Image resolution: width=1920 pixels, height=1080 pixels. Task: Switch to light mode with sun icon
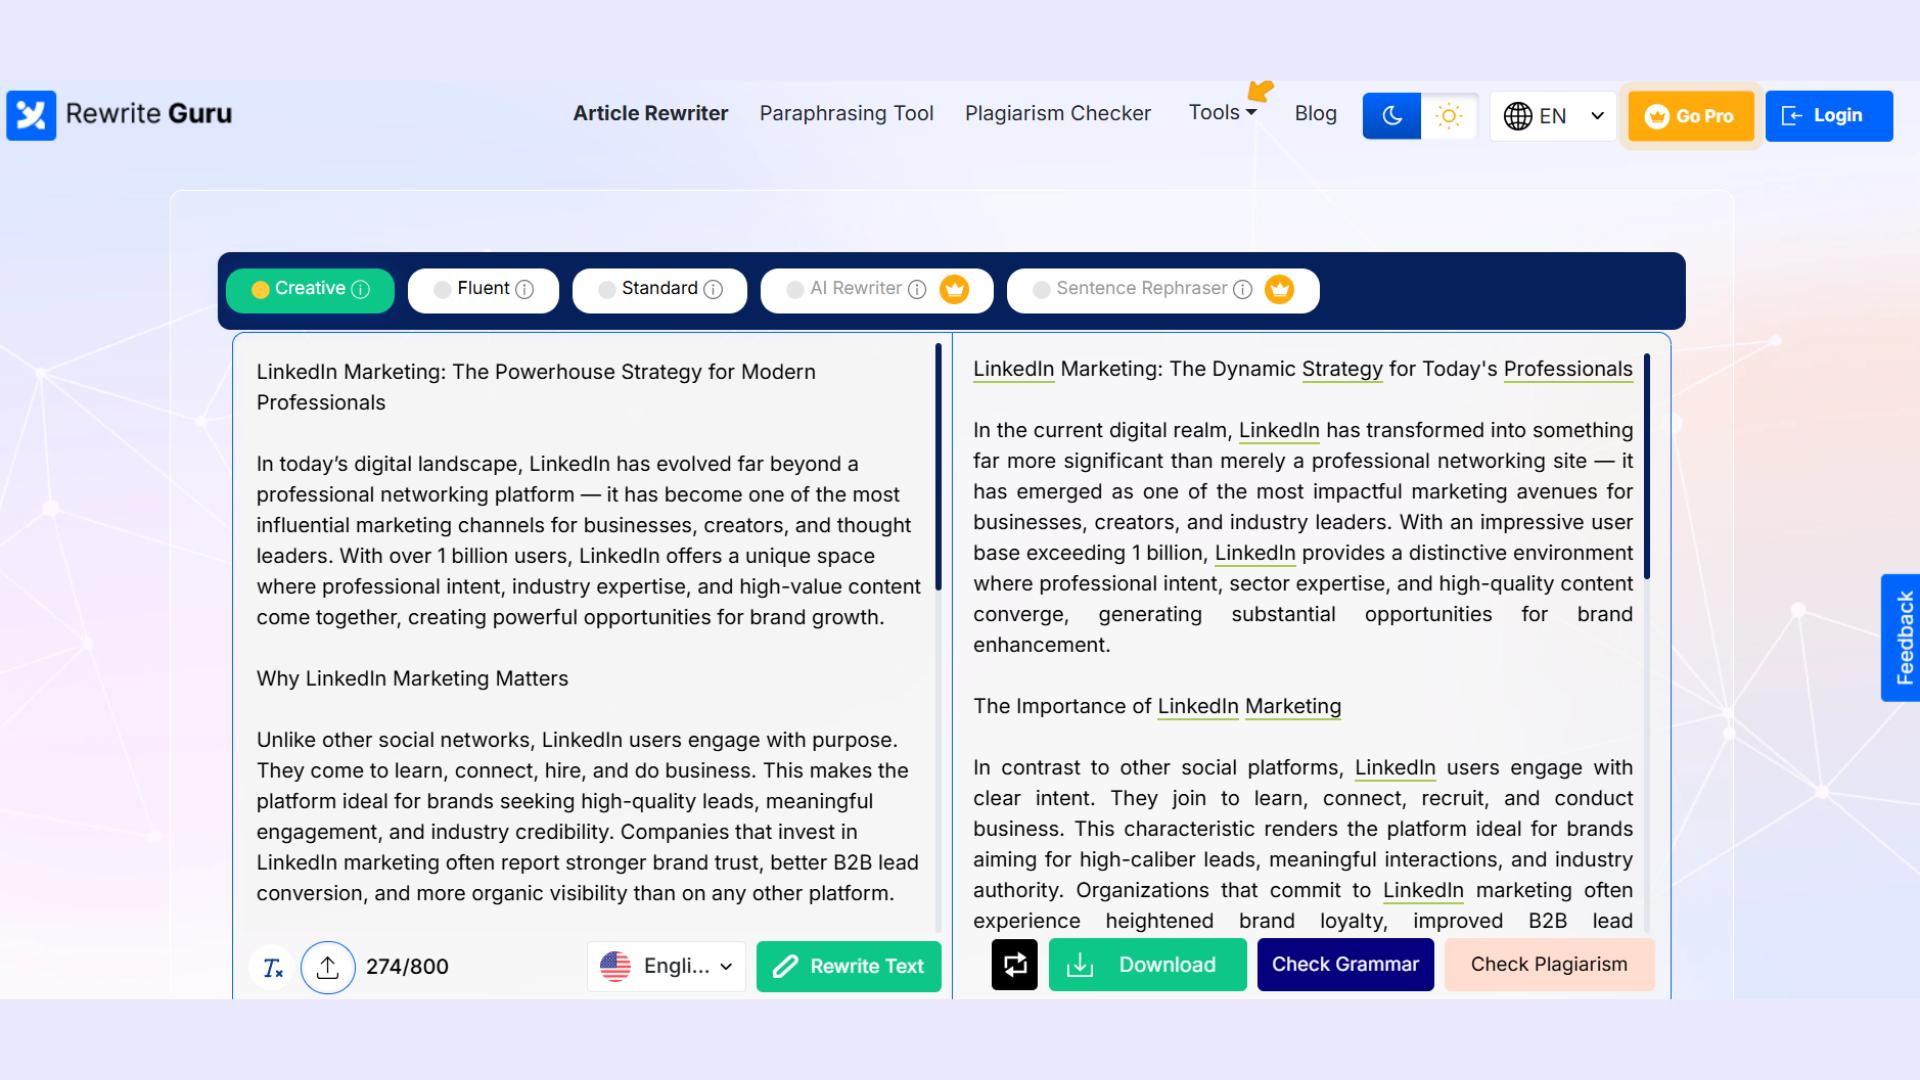pyautogui.click(x=1448, y=116)
